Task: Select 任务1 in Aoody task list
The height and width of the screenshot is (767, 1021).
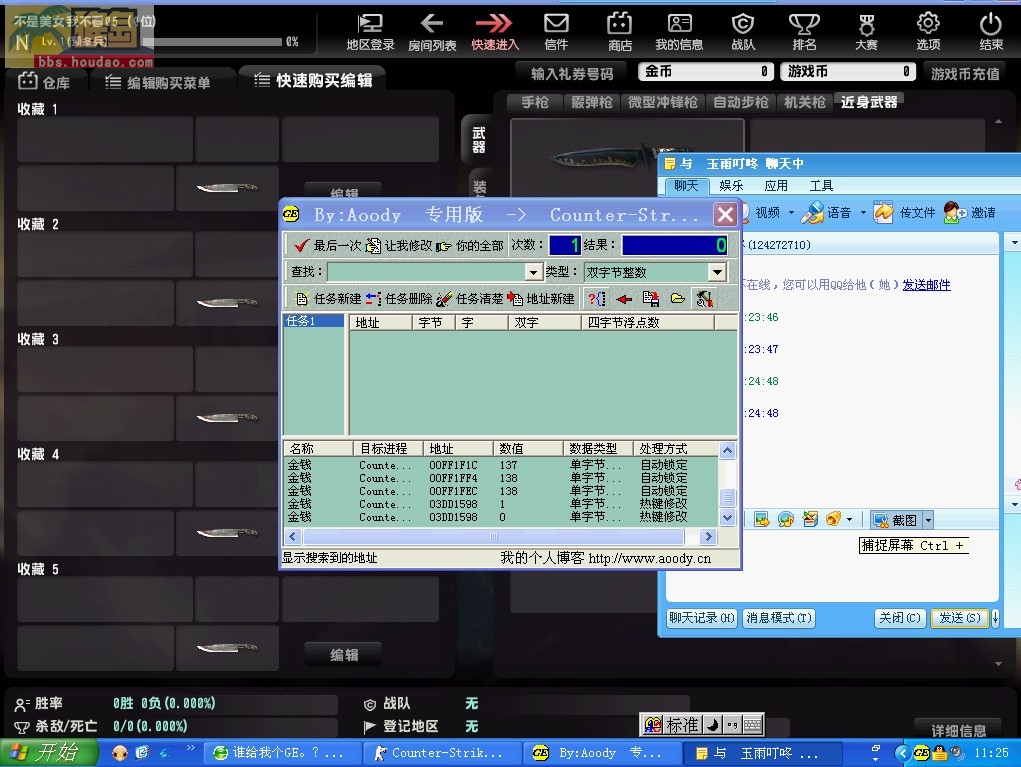Action: tap(314, 321)
